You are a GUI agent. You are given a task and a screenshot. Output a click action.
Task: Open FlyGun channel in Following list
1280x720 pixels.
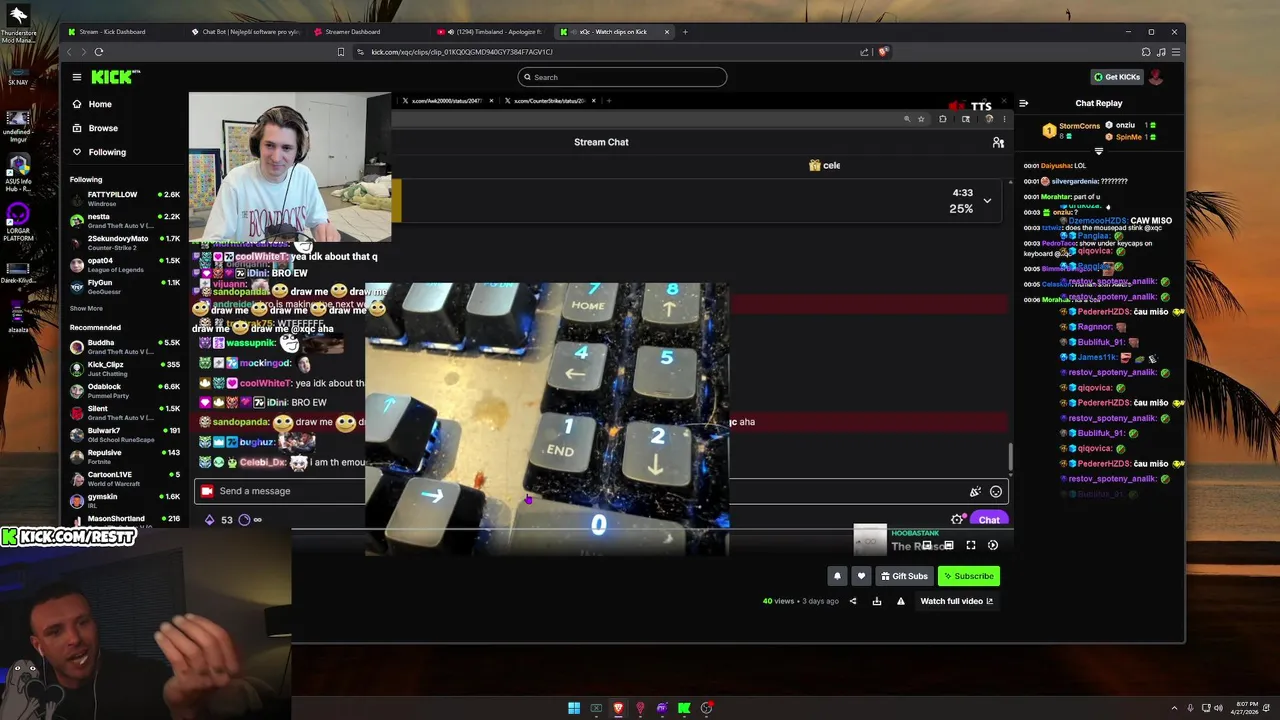(125, 286)
